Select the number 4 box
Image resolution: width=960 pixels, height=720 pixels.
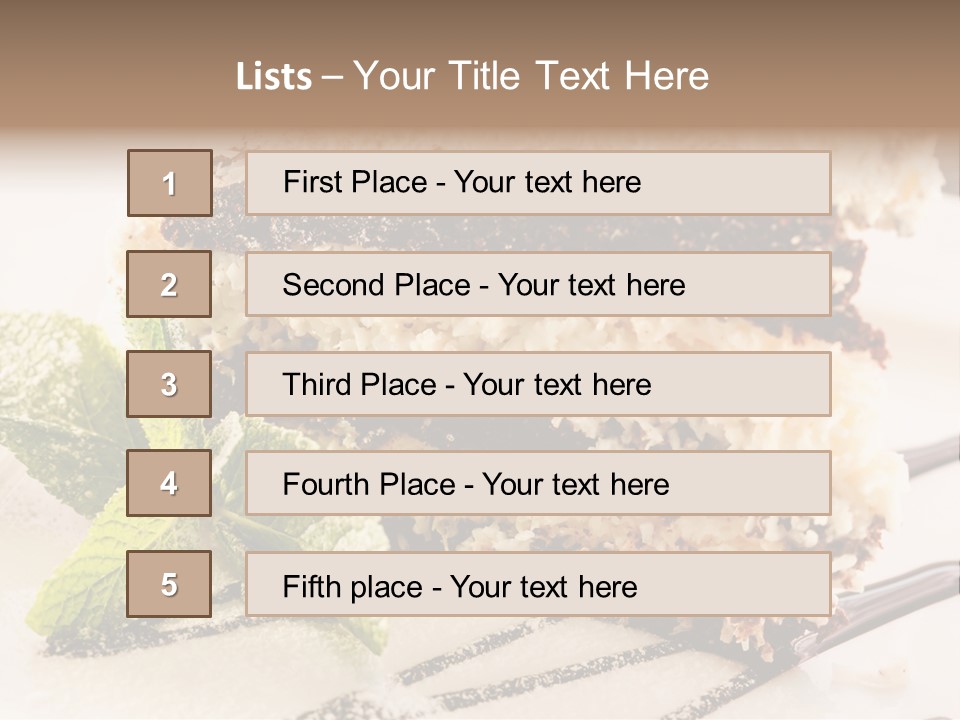(169, 483)
